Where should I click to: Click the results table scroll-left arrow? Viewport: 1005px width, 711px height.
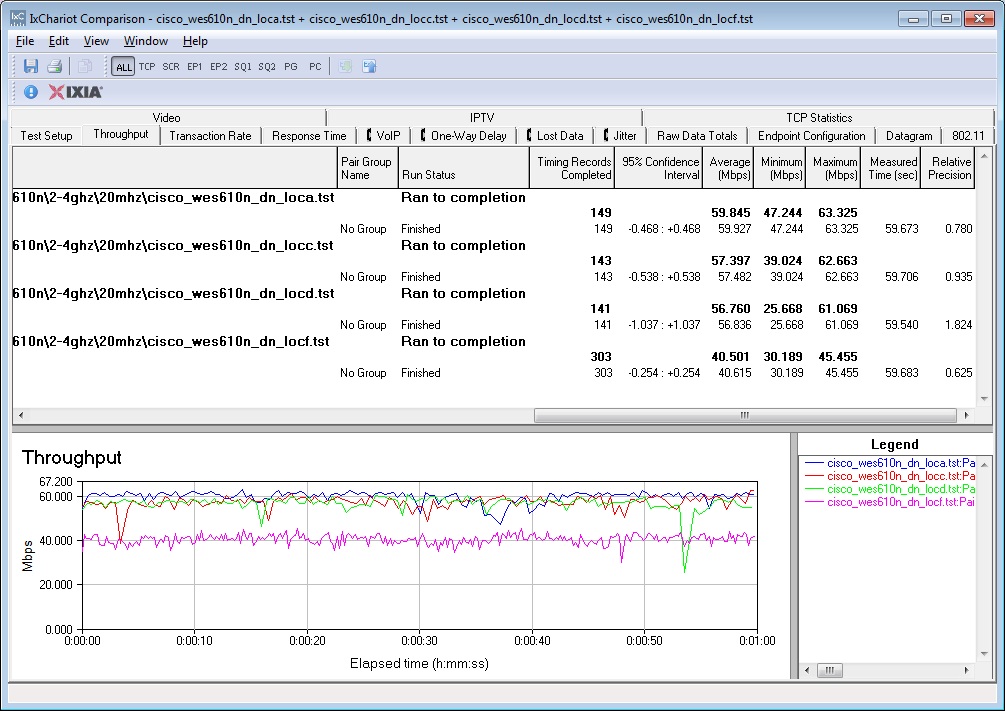click(x=21, y=415)
